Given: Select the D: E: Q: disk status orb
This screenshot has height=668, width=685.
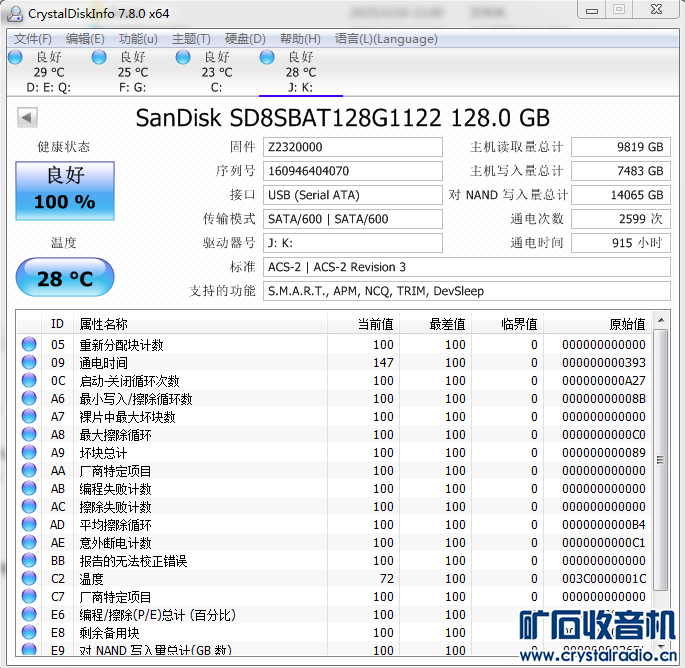Looking at the screenshot, I should point(15,57).
